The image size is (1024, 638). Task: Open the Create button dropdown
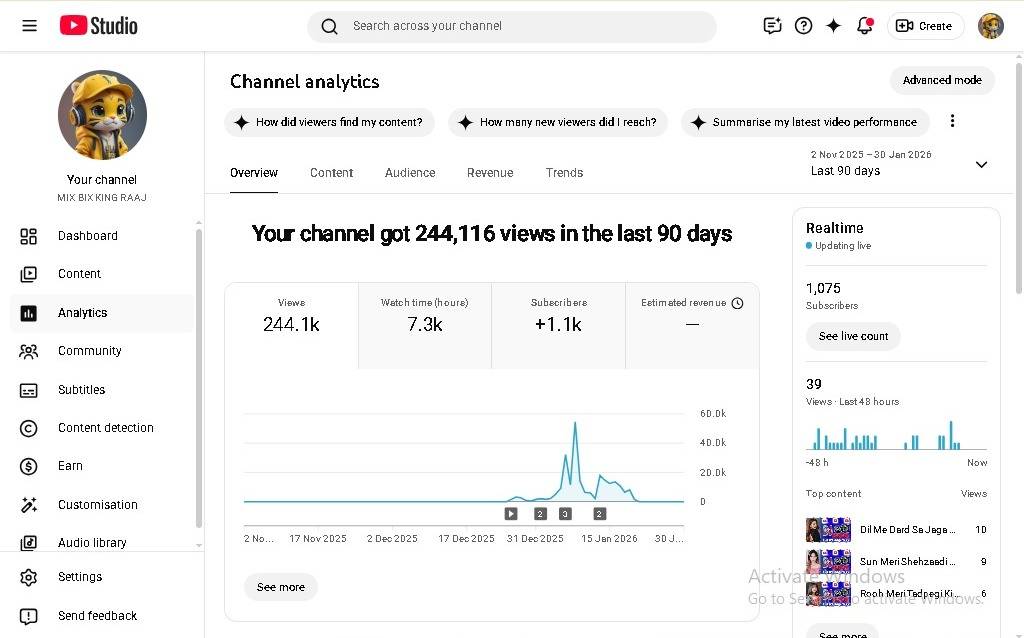[x=925, y=26]
